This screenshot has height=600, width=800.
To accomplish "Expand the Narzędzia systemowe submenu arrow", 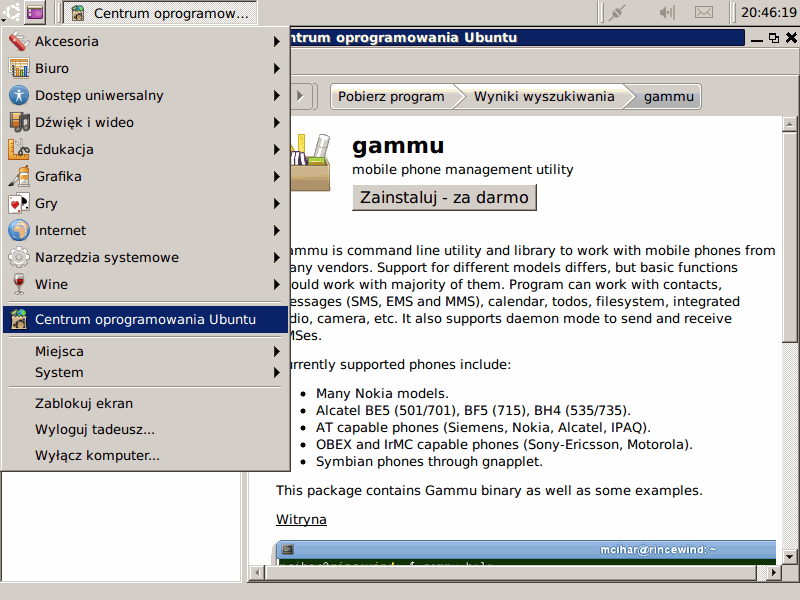I will [276, 258].
